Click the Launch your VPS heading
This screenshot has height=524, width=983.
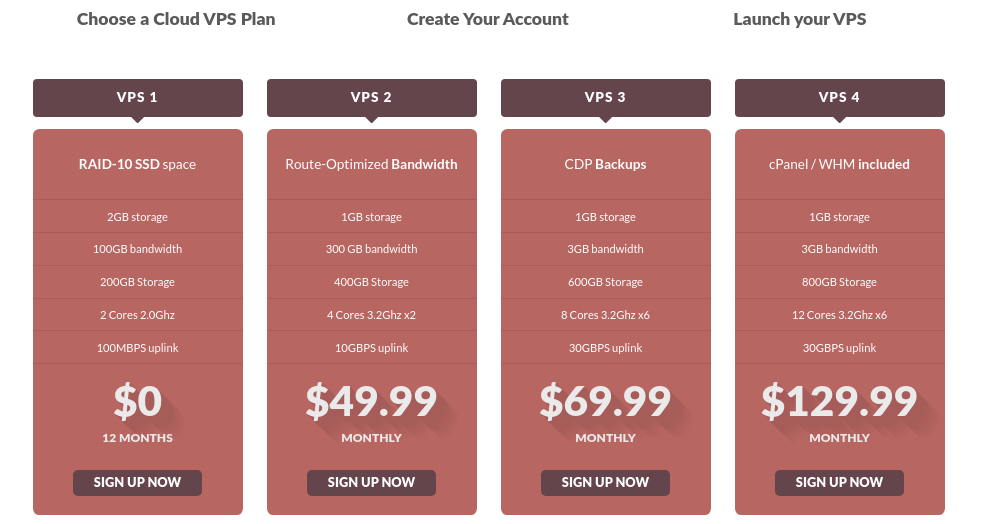tap(800, 19)
